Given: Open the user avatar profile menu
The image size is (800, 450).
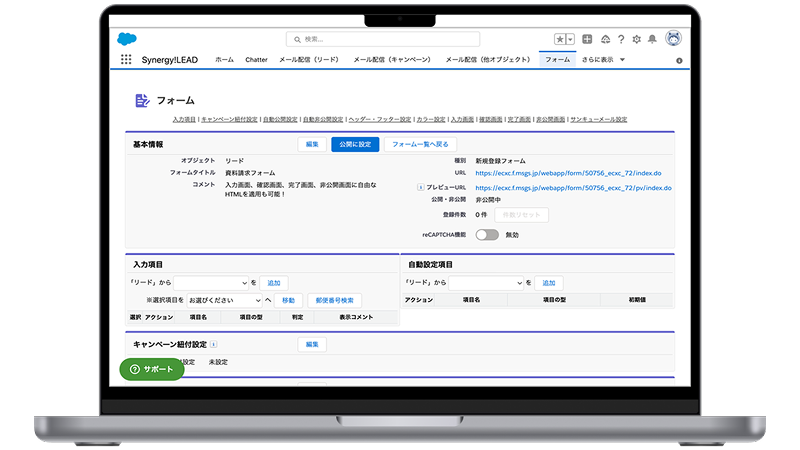Looking at the screenshot, I should click(x=673, y=38).
